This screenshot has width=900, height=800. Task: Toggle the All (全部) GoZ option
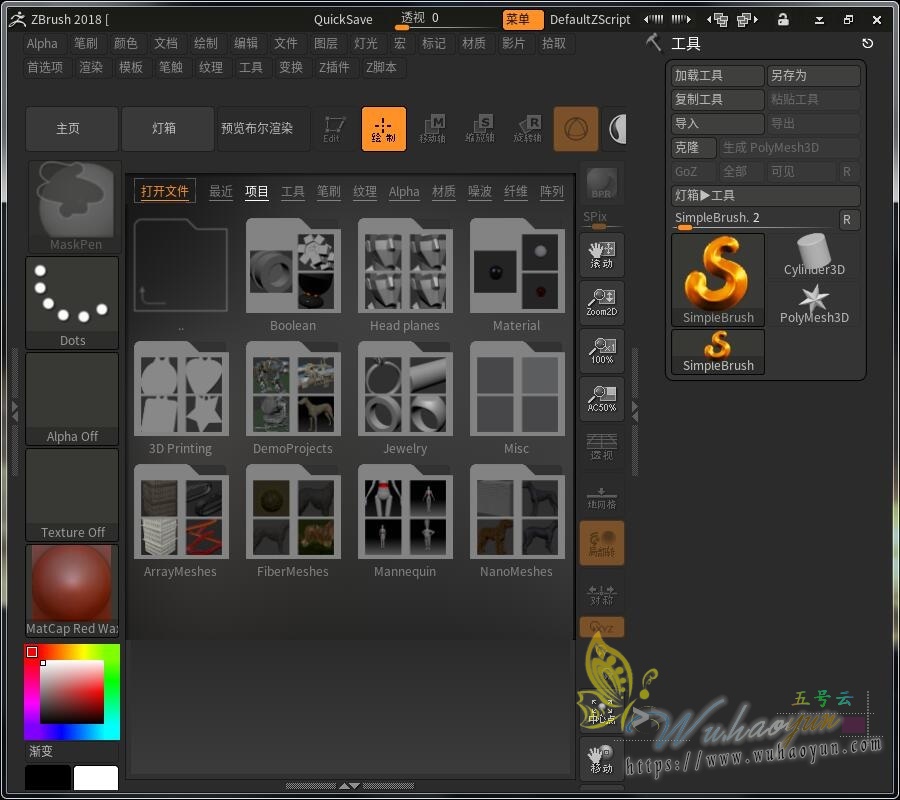pyautogui.click(x=741, y=172)
